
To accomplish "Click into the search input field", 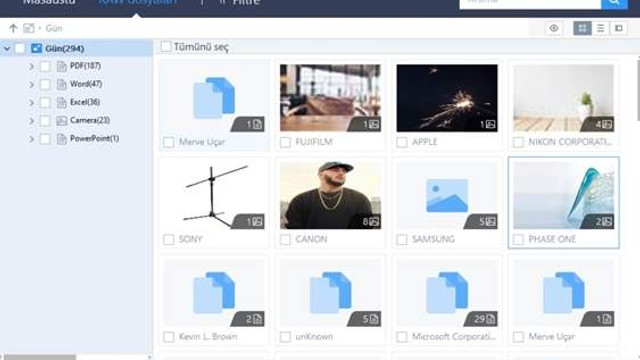I will click(x=530, y=2).
